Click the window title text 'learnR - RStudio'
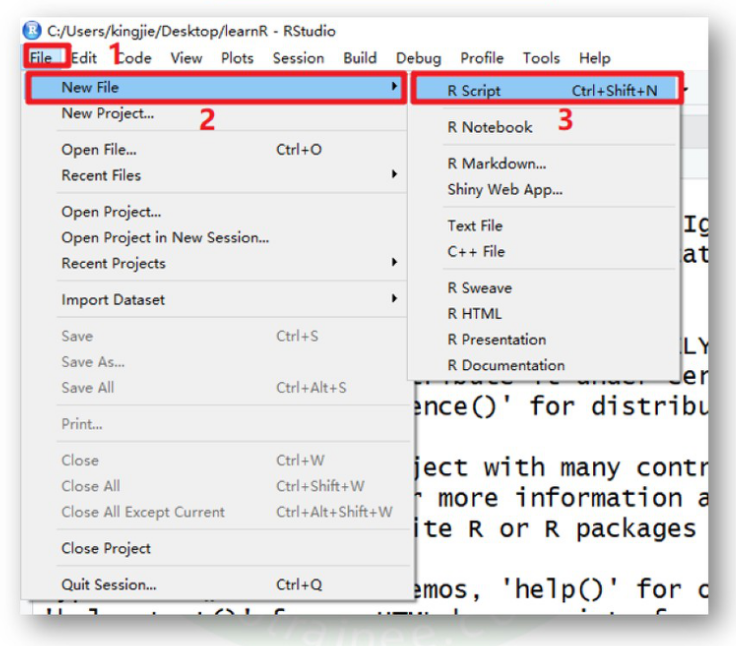 (280, 31)
